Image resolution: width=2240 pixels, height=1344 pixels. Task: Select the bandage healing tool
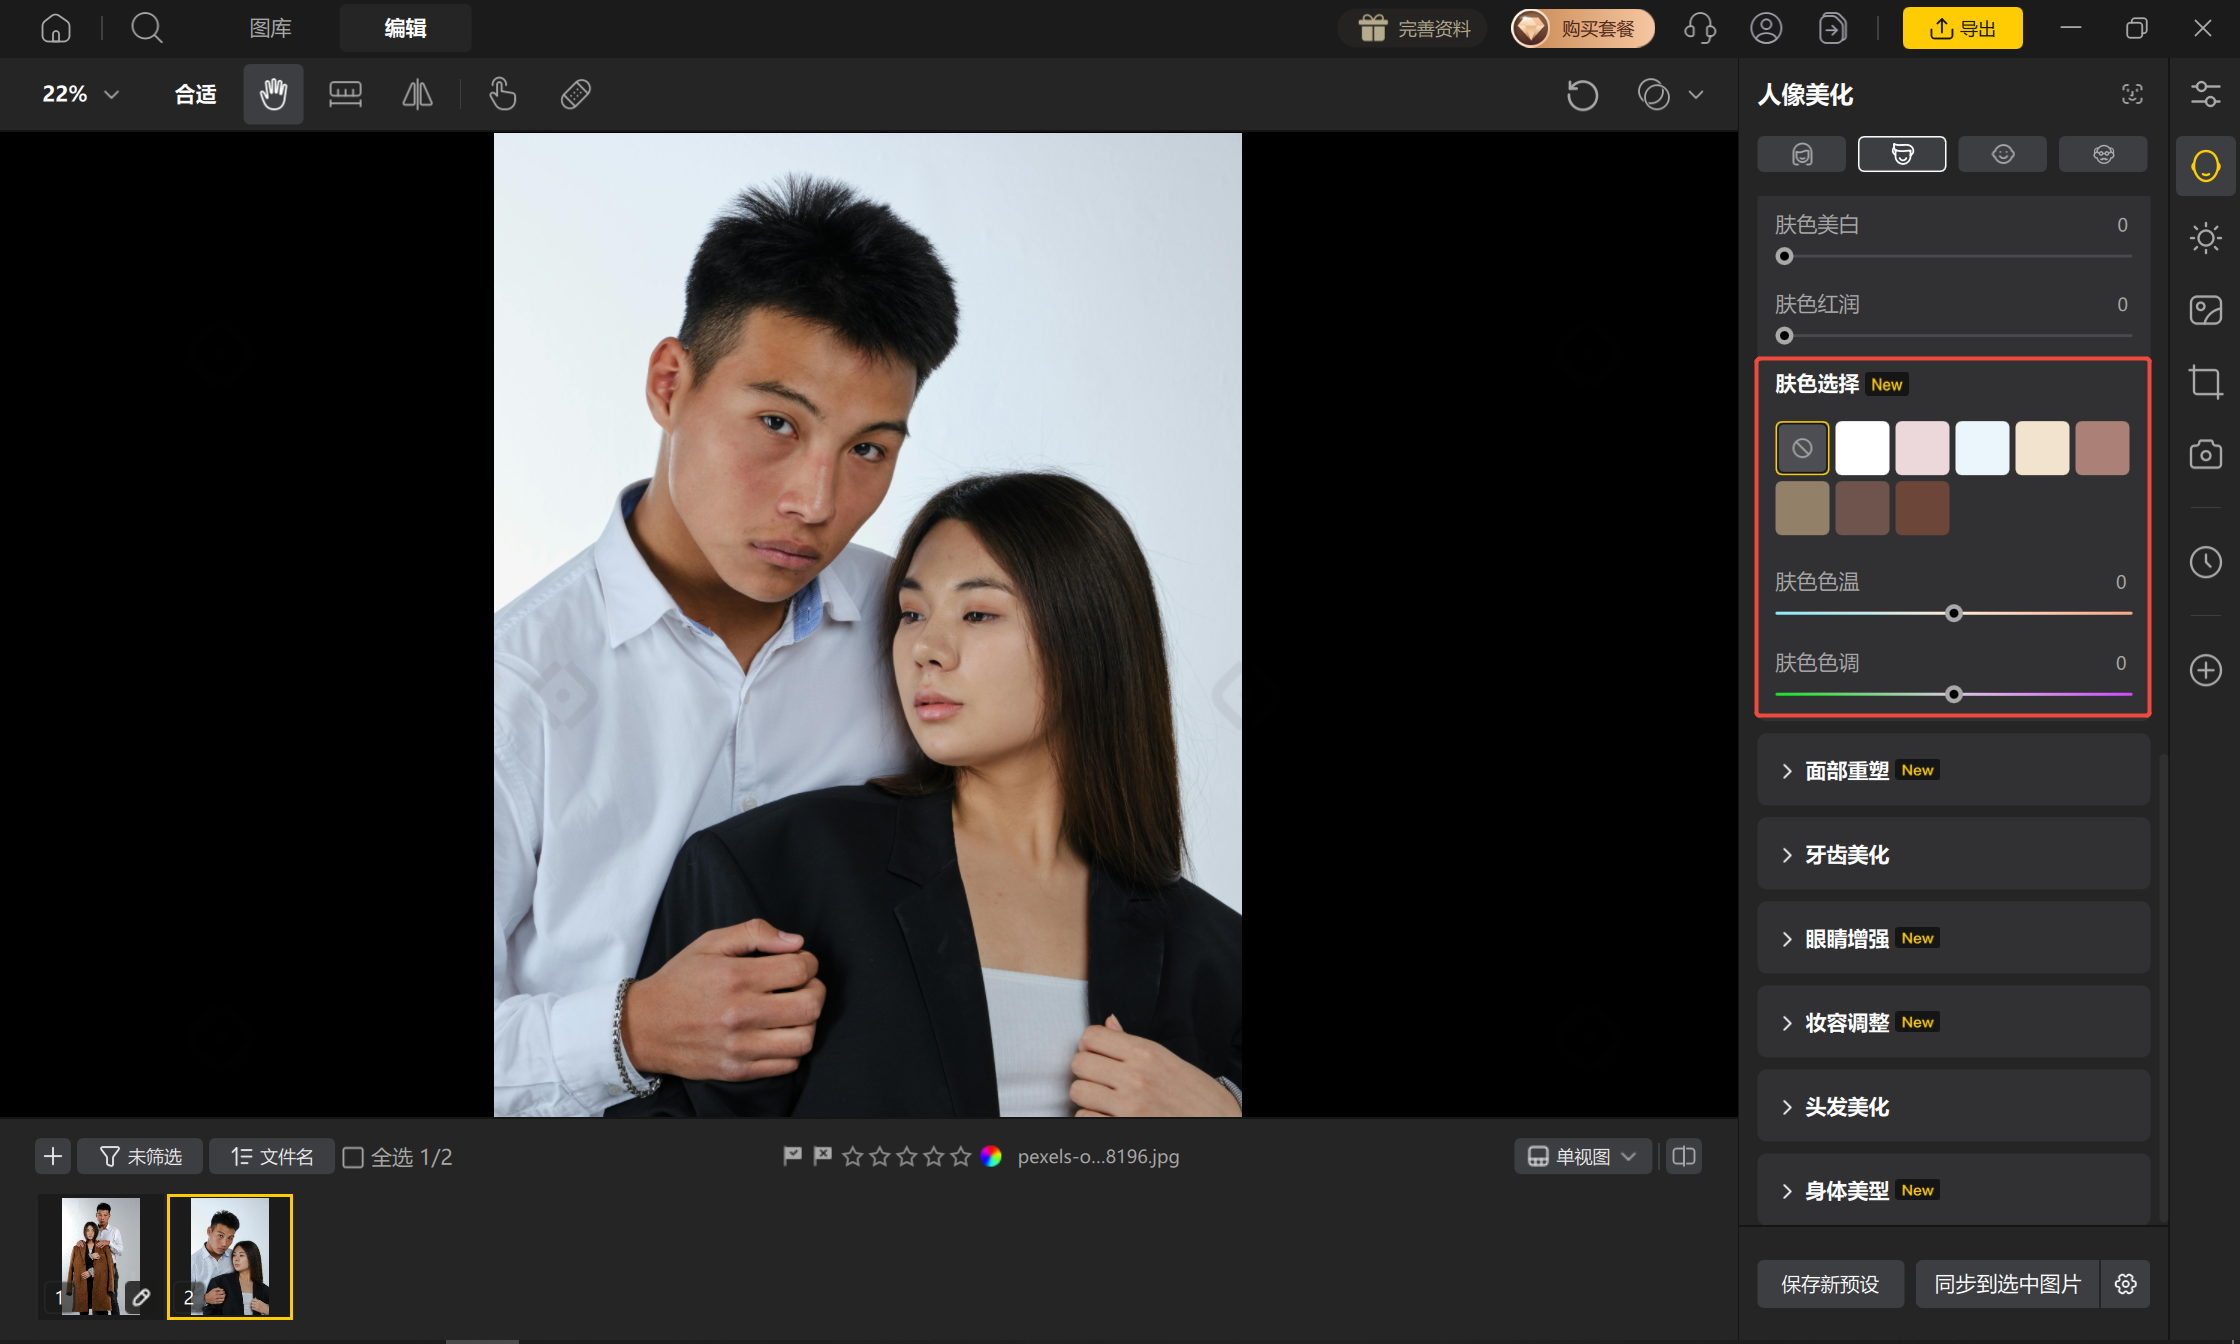[x=576, y=94]
